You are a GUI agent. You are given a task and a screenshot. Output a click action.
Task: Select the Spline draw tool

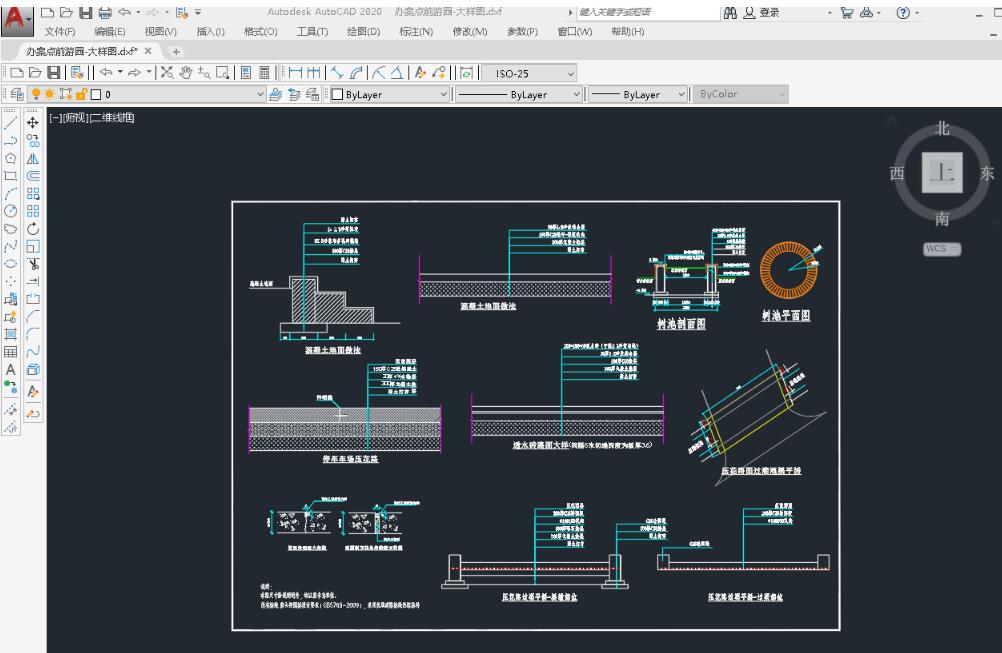(x=10, y=246)
